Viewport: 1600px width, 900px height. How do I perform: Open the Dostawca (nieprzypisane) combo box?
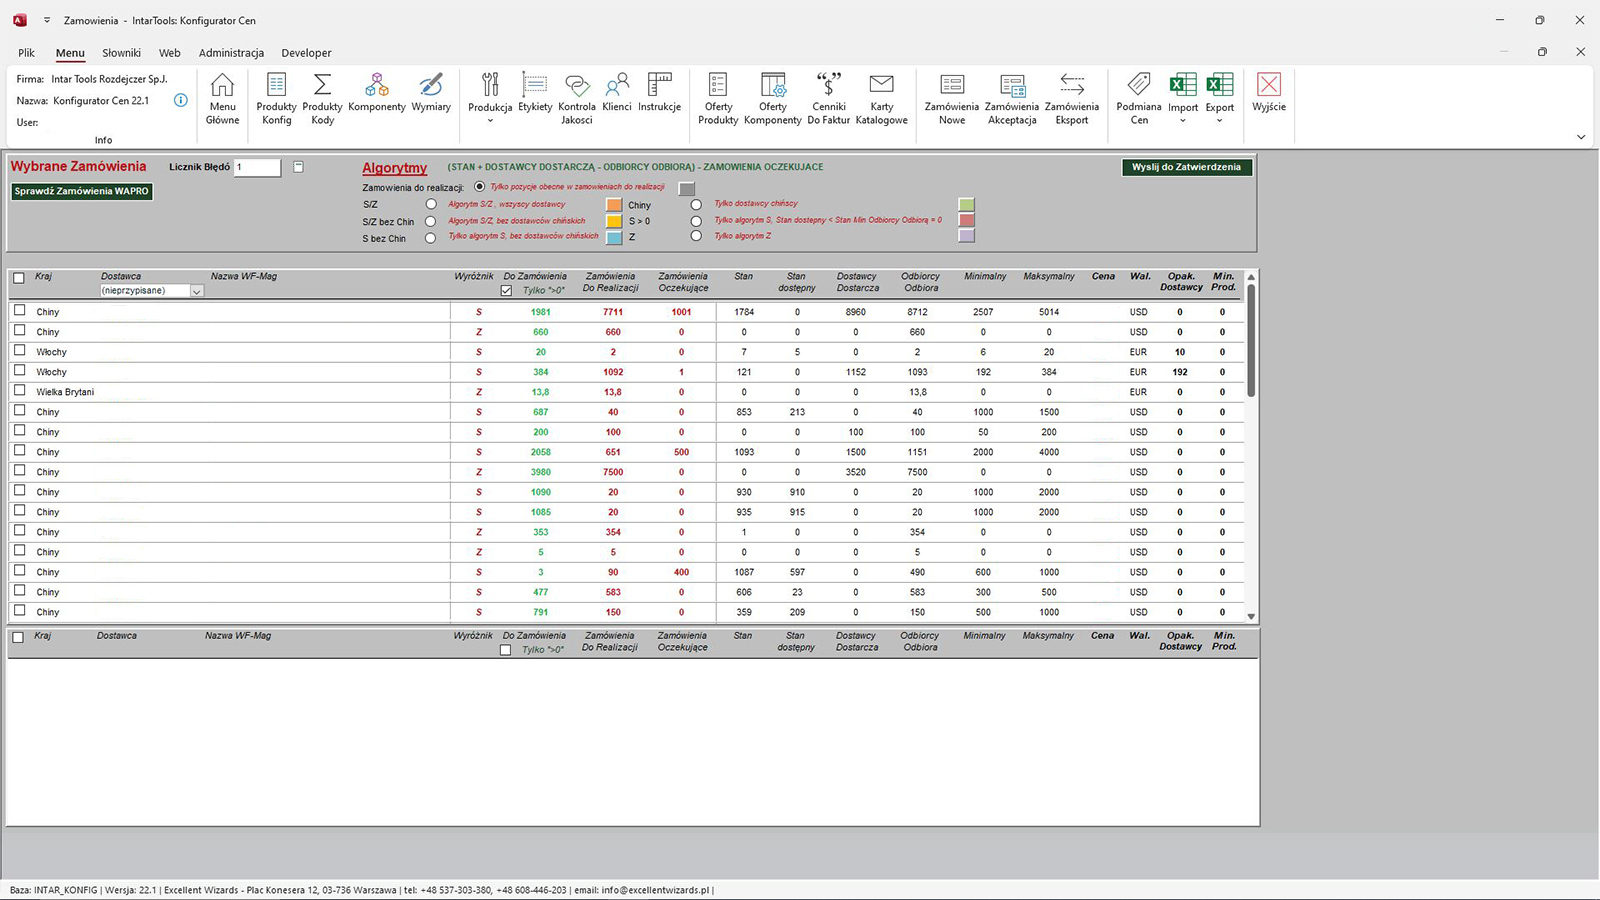coord(152,291)
